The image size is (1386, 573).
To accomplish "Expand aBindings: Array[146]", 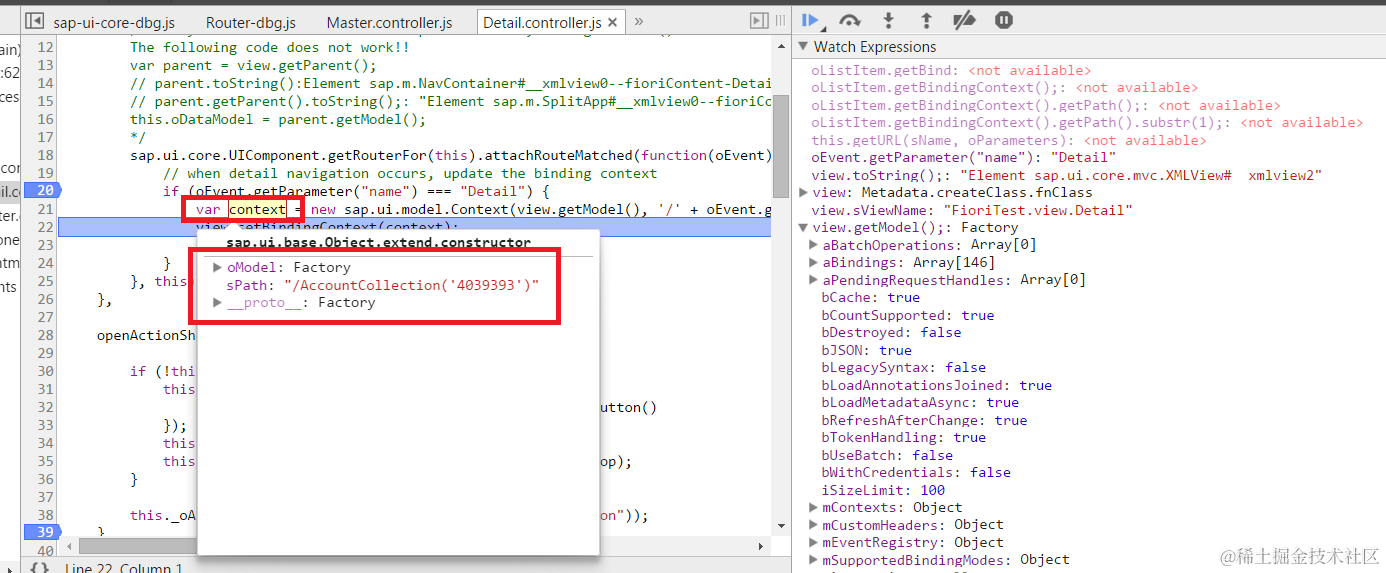I will (814, 263).
